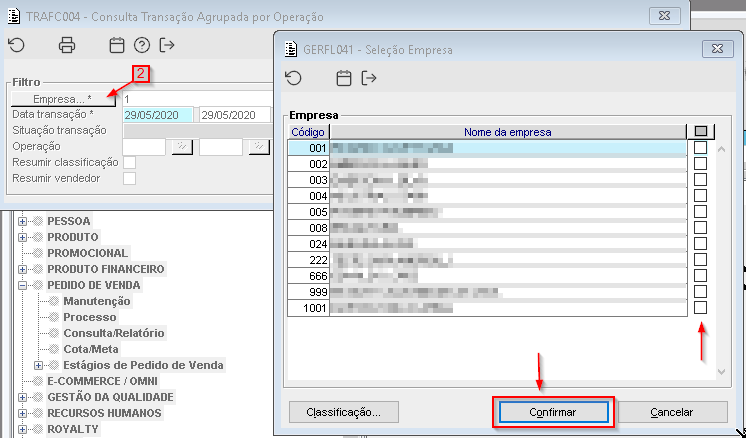The height and width of the screenshot is (438, 746).
Task: Click second Operação input field
Action: tap(221, 146)
